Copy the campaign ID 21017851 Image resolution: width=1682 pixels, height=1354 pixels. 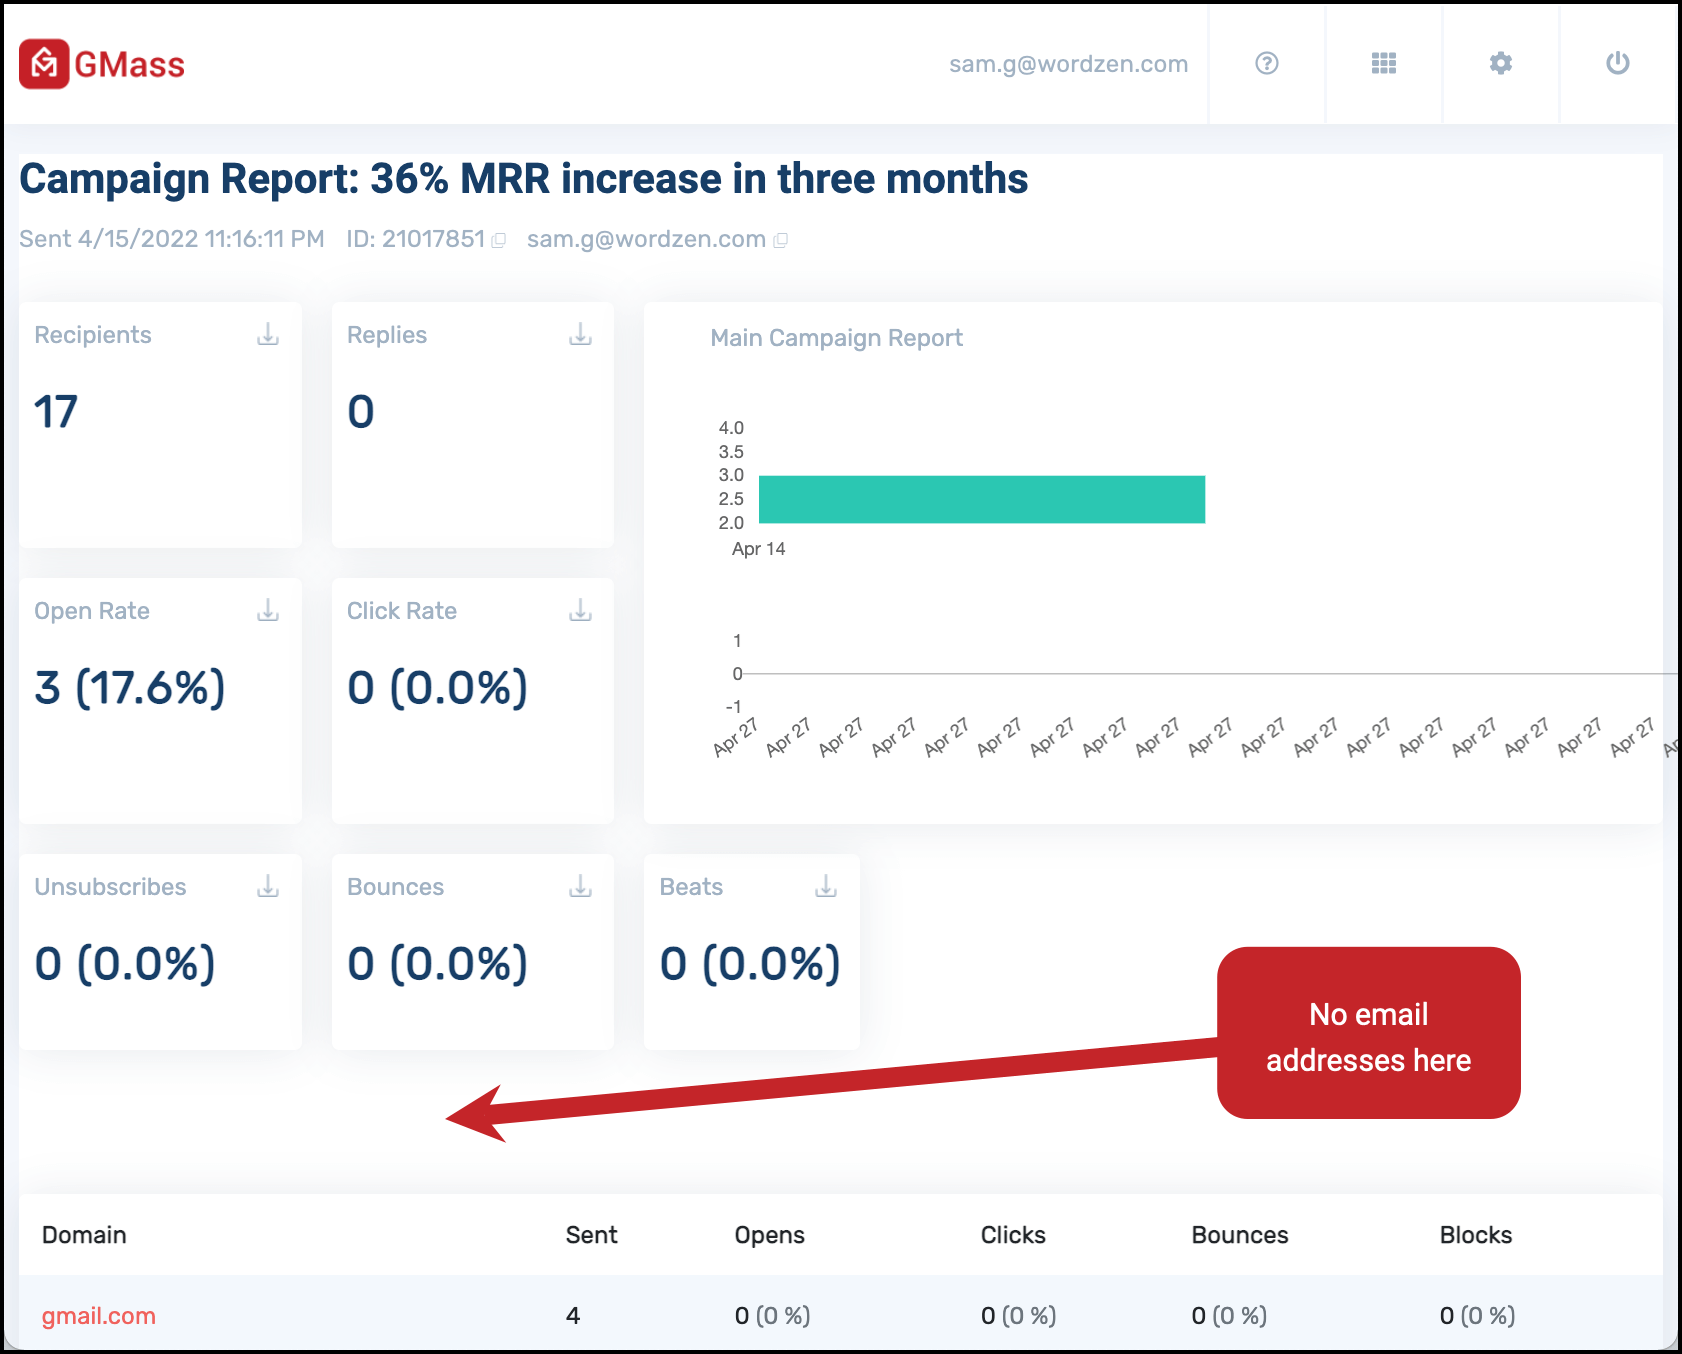(x=499, y=240)
